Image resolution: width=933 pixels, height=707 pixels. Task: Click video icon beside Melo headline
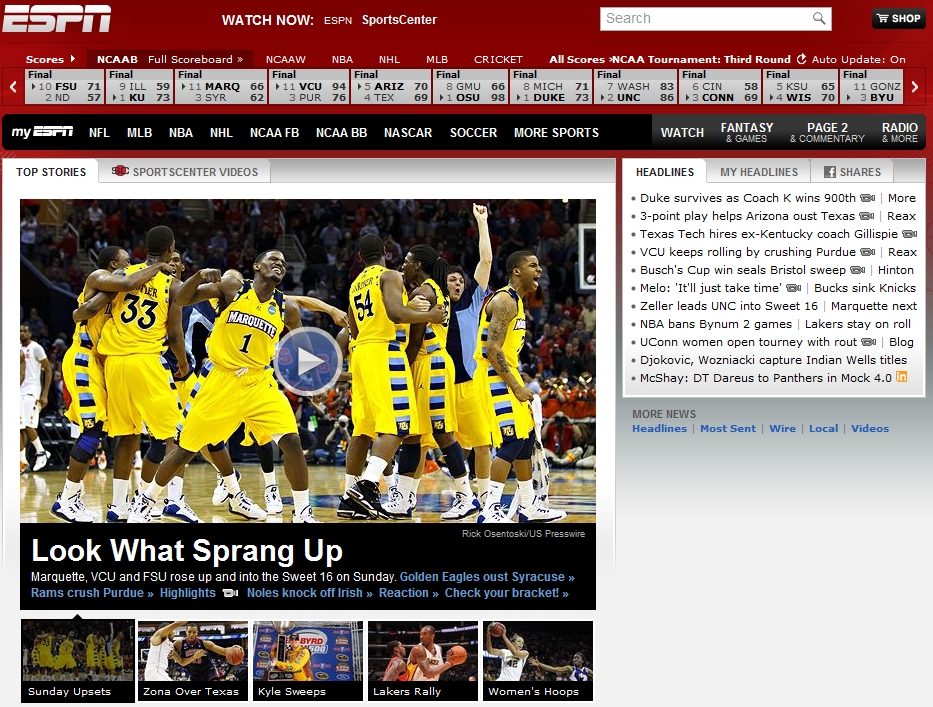tap(794, 288)
